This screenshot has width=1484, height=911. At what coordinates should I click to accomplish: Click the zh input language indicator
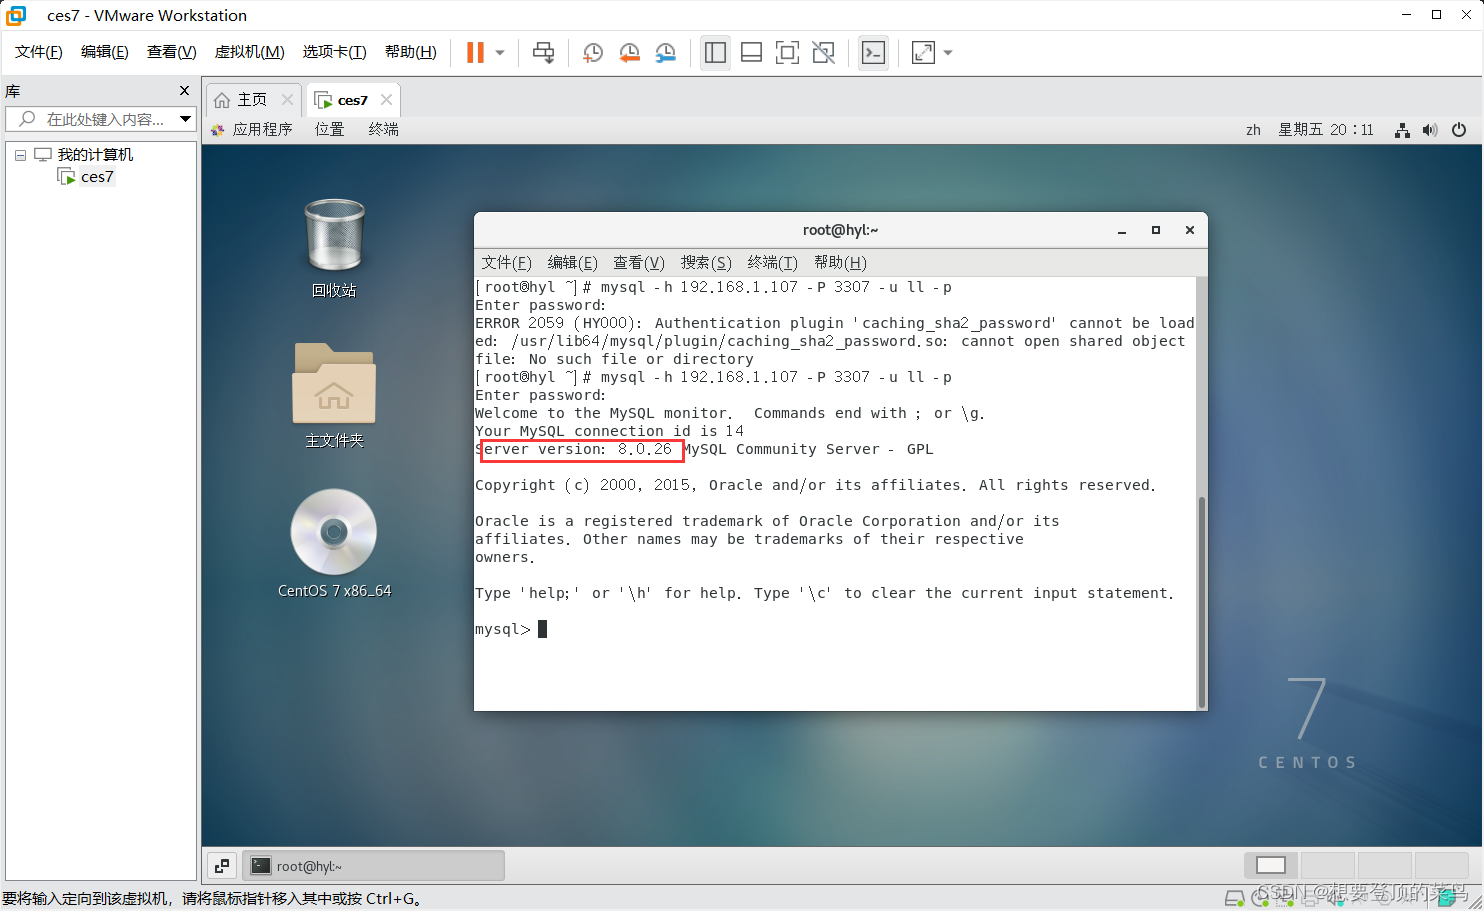1253,130
